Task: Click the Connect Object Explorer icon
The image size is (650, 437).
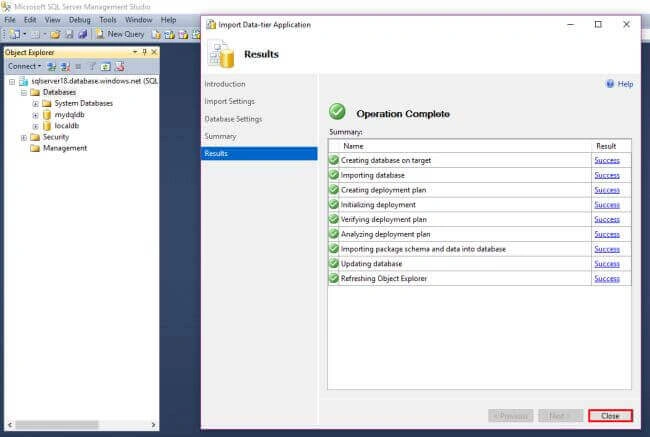Action: (x=51, y=66)
